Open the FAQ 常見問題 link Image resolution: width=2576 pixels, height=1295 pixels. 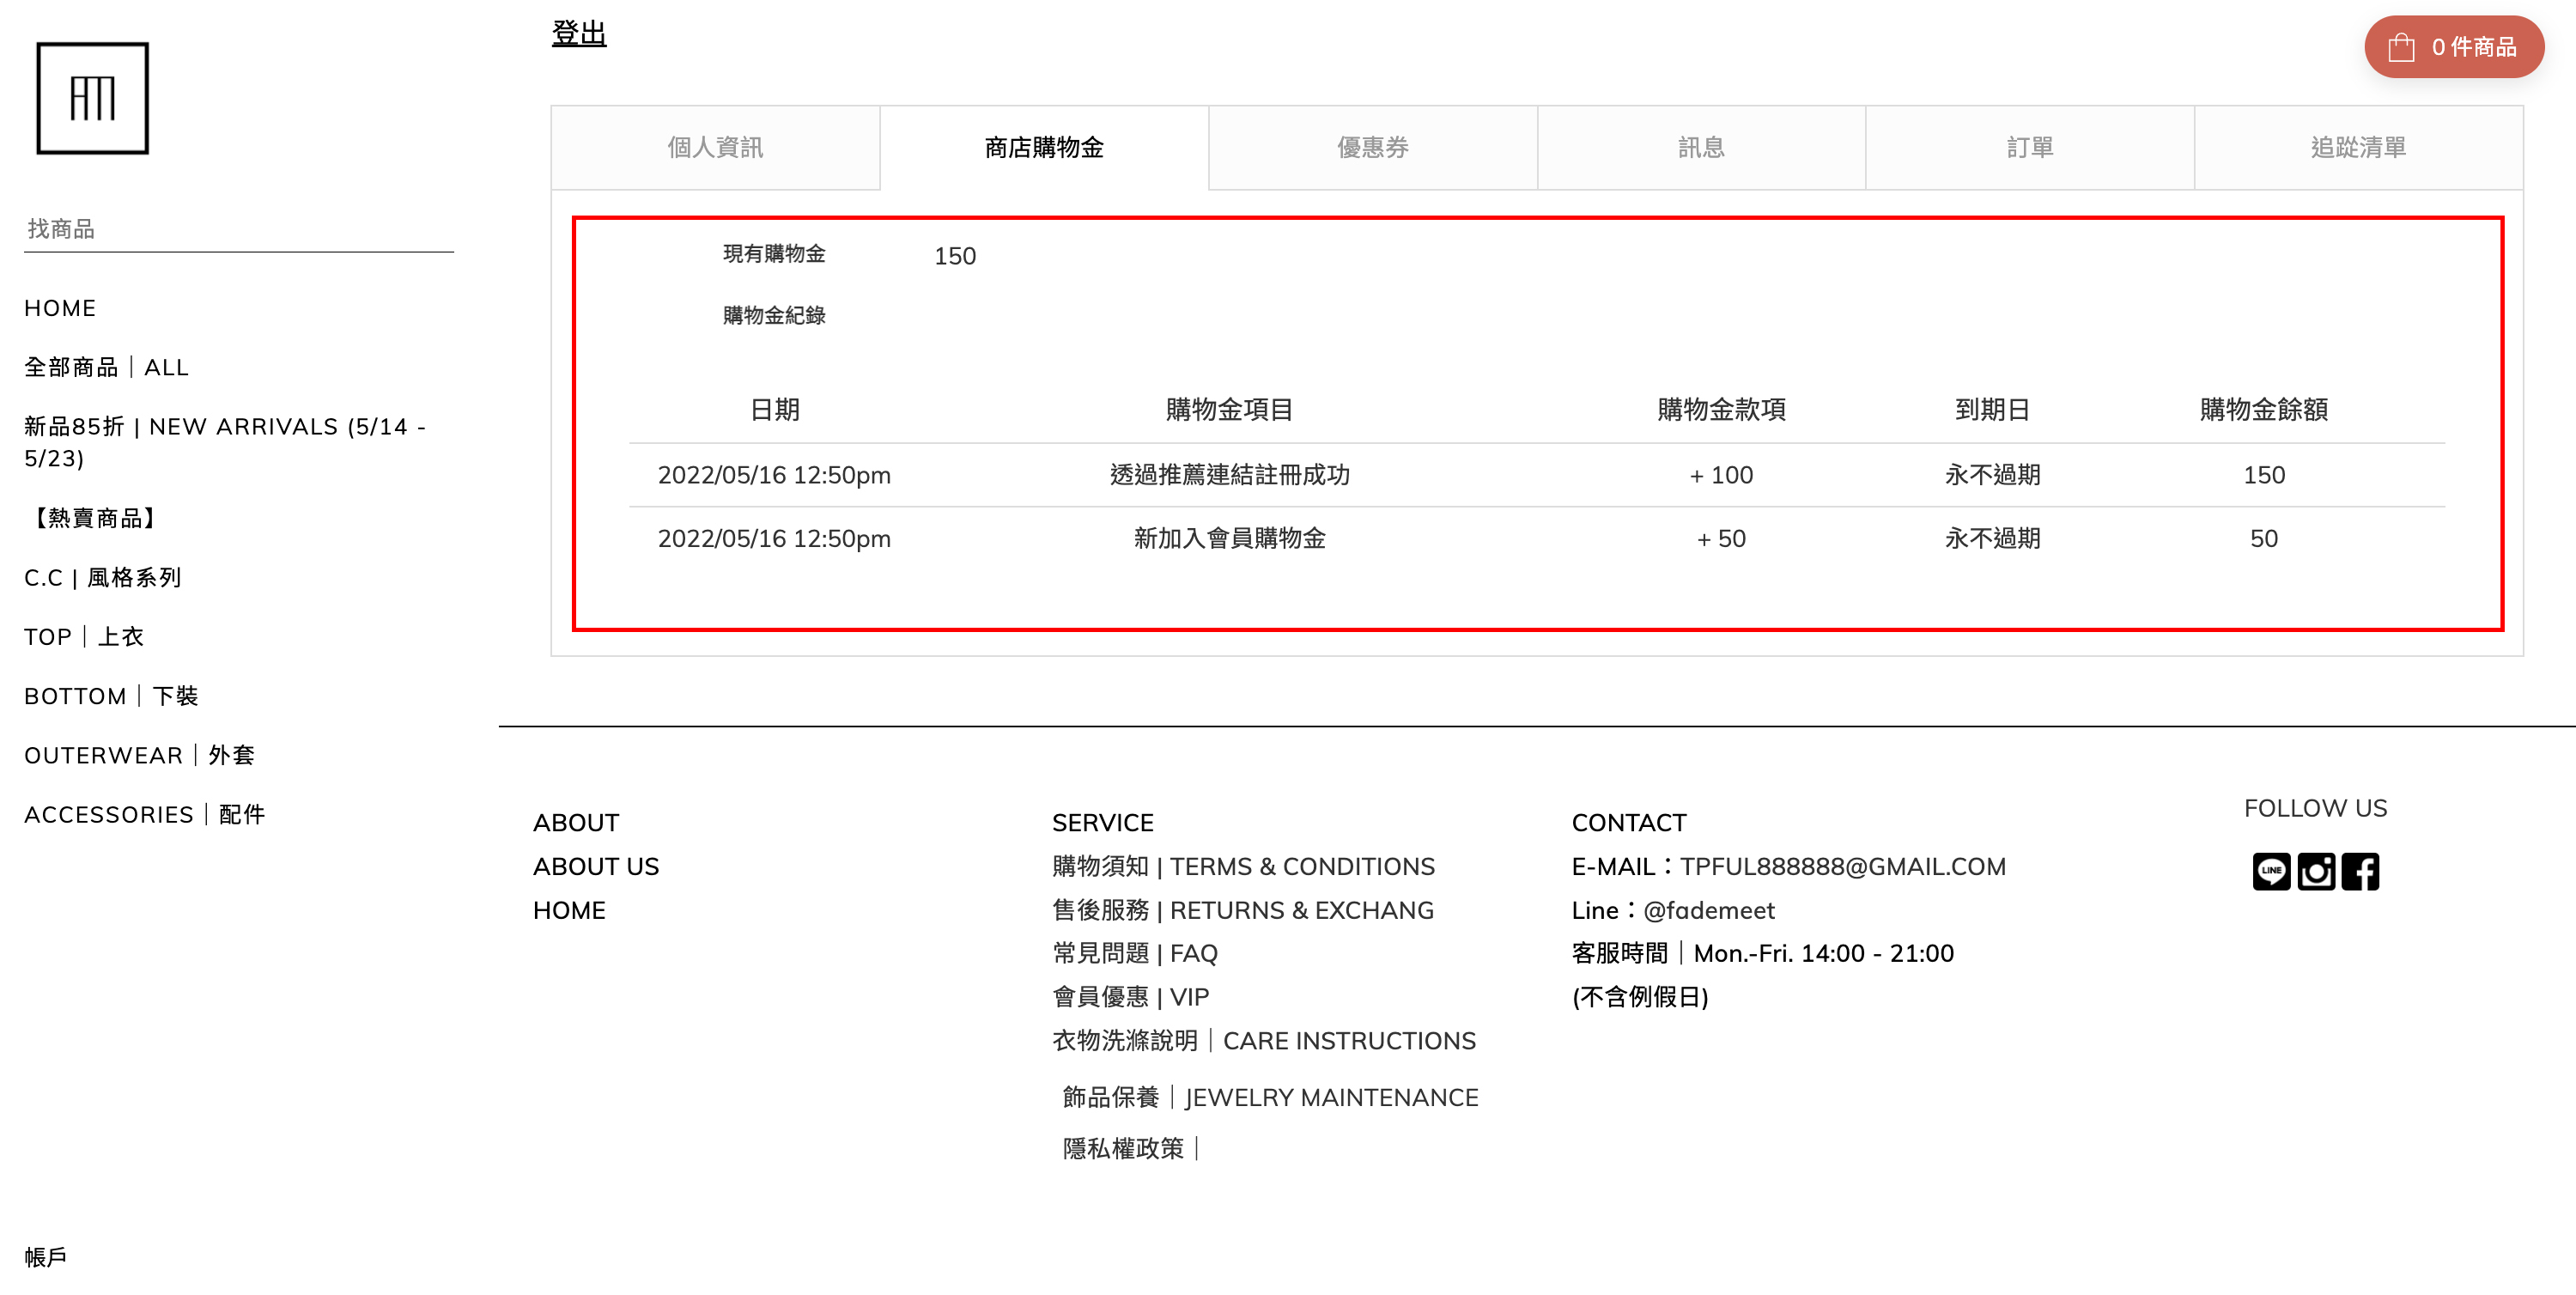tap(1134, 953)
